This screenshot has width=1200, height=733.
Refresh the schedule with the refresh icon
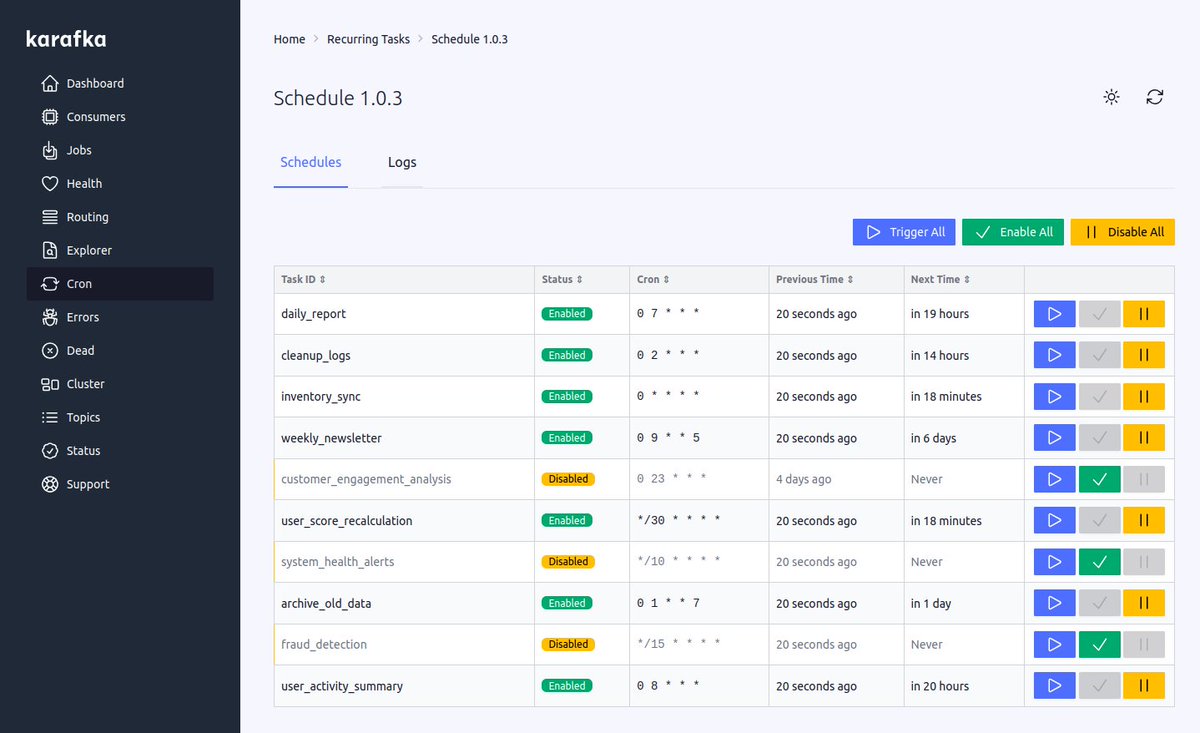[x=1155, y=97]
